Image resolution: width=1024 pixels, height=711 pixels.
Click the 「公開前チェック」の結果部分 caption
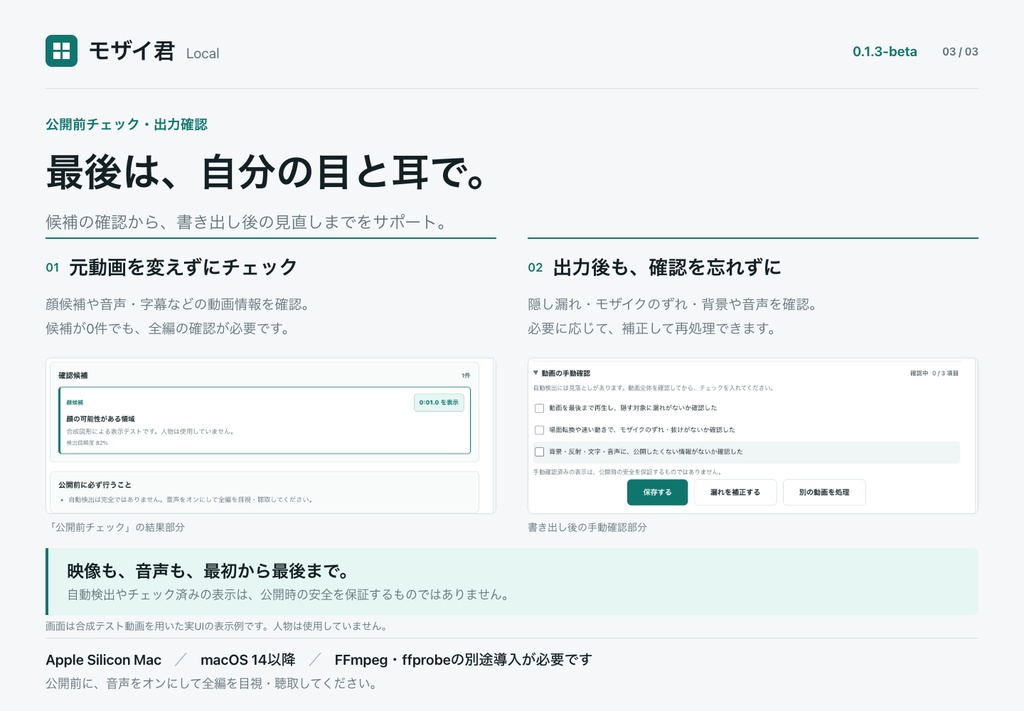tap(115, 527)
